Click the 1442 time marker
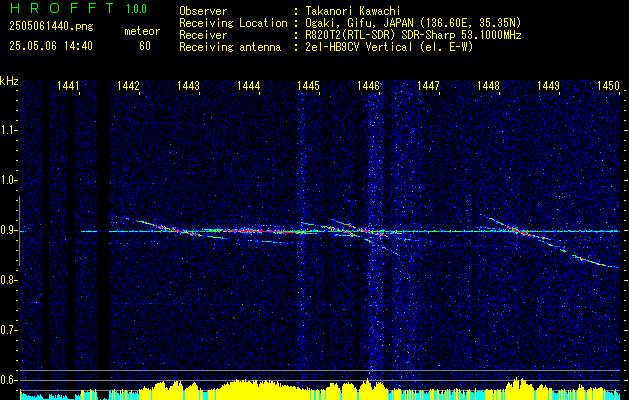This screenshot has width=629, height=400. [128, 85]
